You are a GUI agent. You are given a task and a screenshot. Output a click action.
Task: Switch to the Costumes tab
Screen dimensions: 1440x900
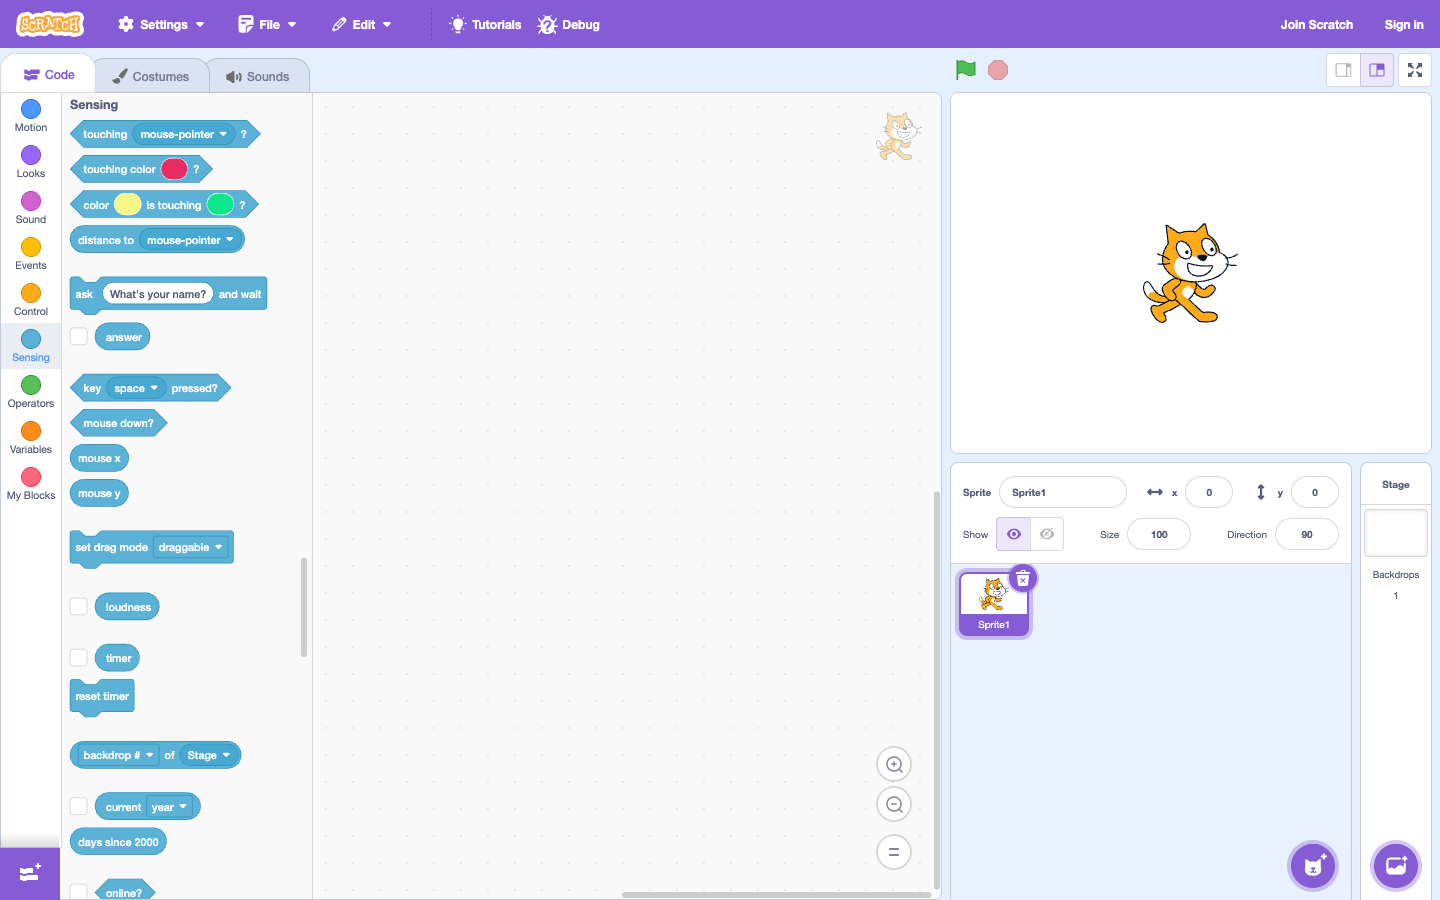tap(151, 76)
